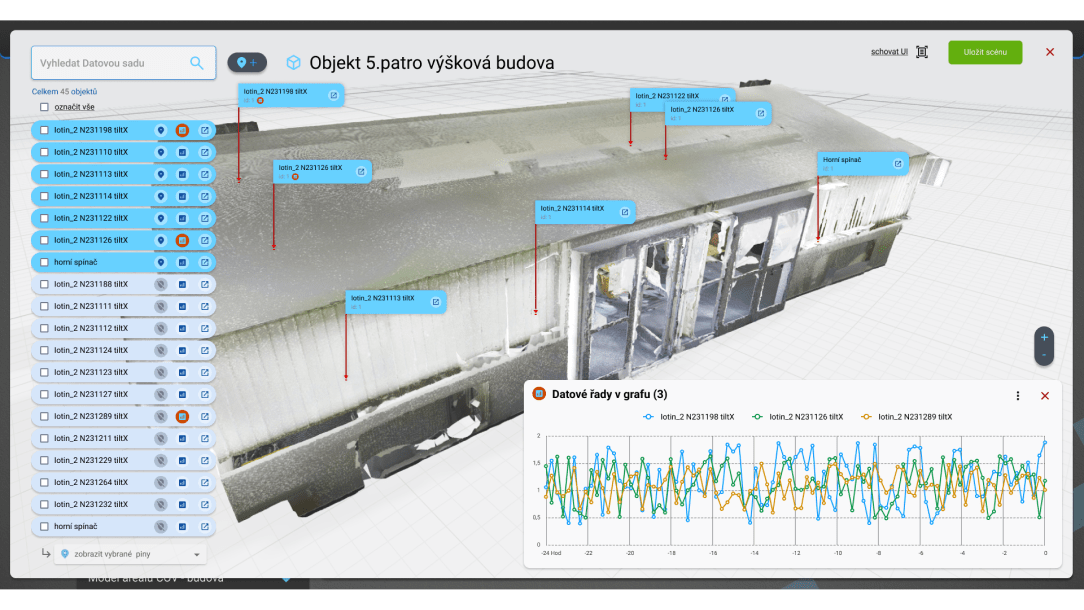
Task: Open chart panel three-dot menu
Action: (1018, 395)
